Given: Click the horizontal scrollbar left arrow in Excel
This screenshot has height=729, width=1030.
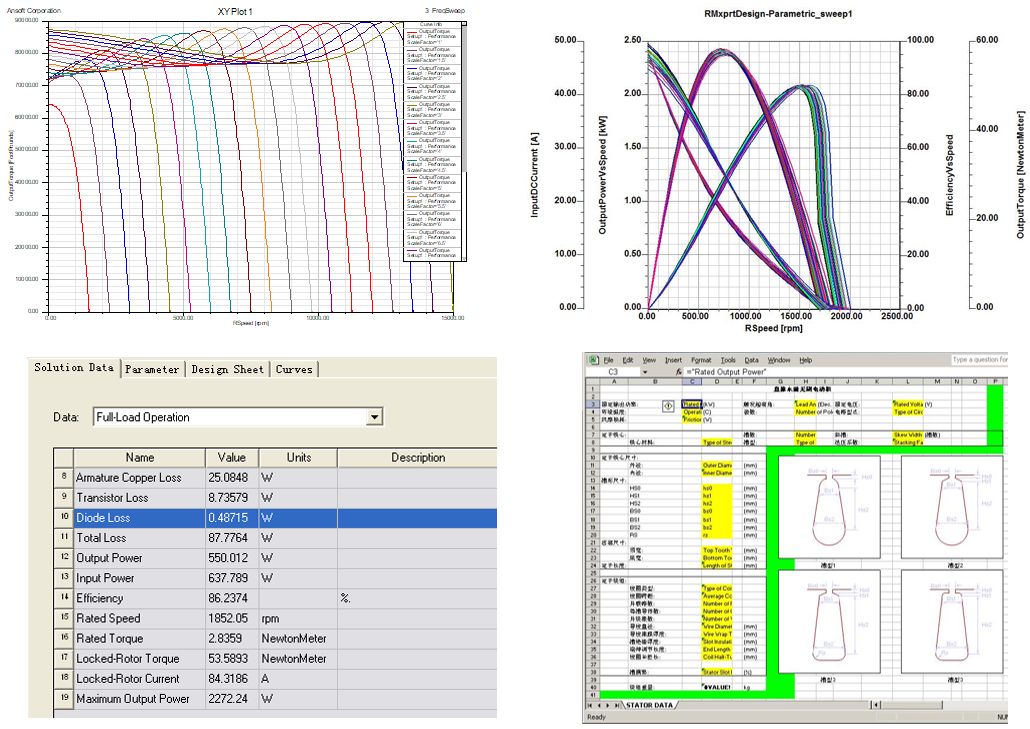Looking at the screenshot, I should click(876, 705).
